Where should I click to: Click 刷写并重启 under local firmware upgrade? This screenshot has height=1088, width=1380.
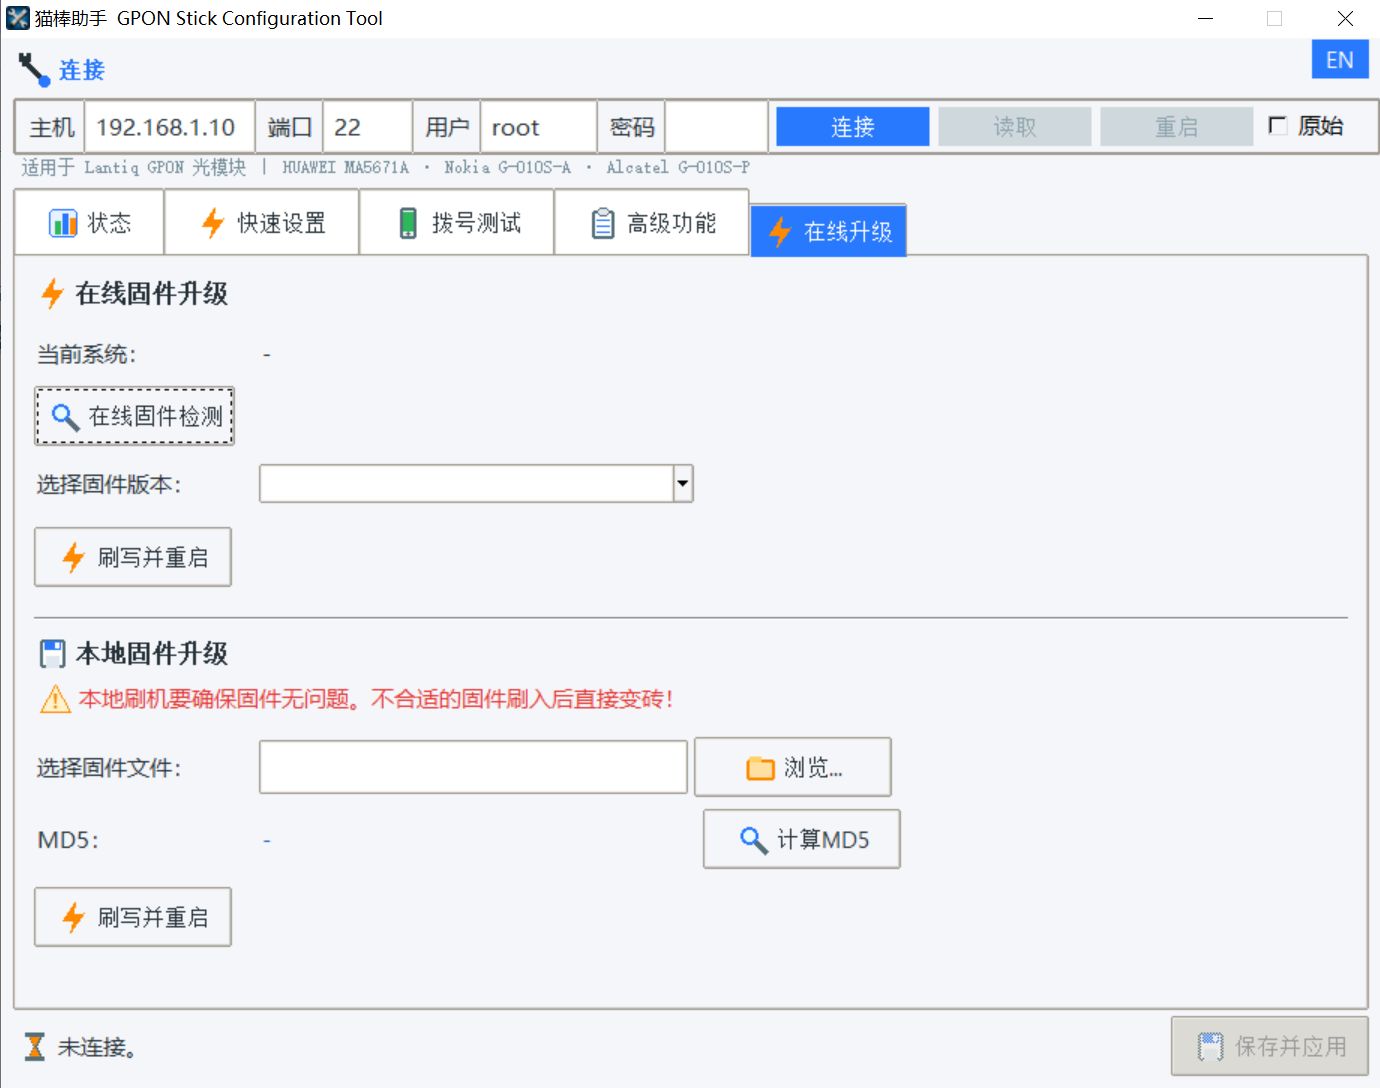point(133,917)
